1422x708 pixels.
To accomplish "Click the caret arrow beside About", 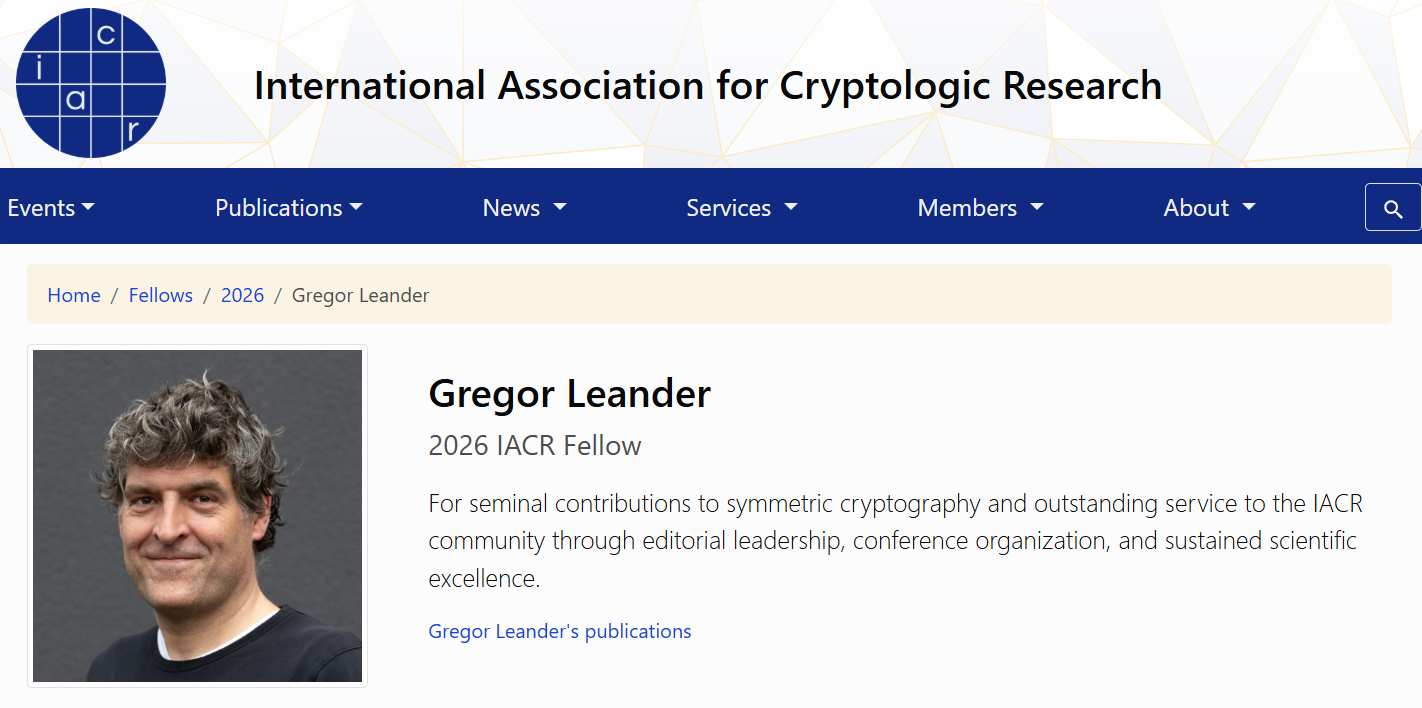I will pyautogui.click(x=1249, y=208).
